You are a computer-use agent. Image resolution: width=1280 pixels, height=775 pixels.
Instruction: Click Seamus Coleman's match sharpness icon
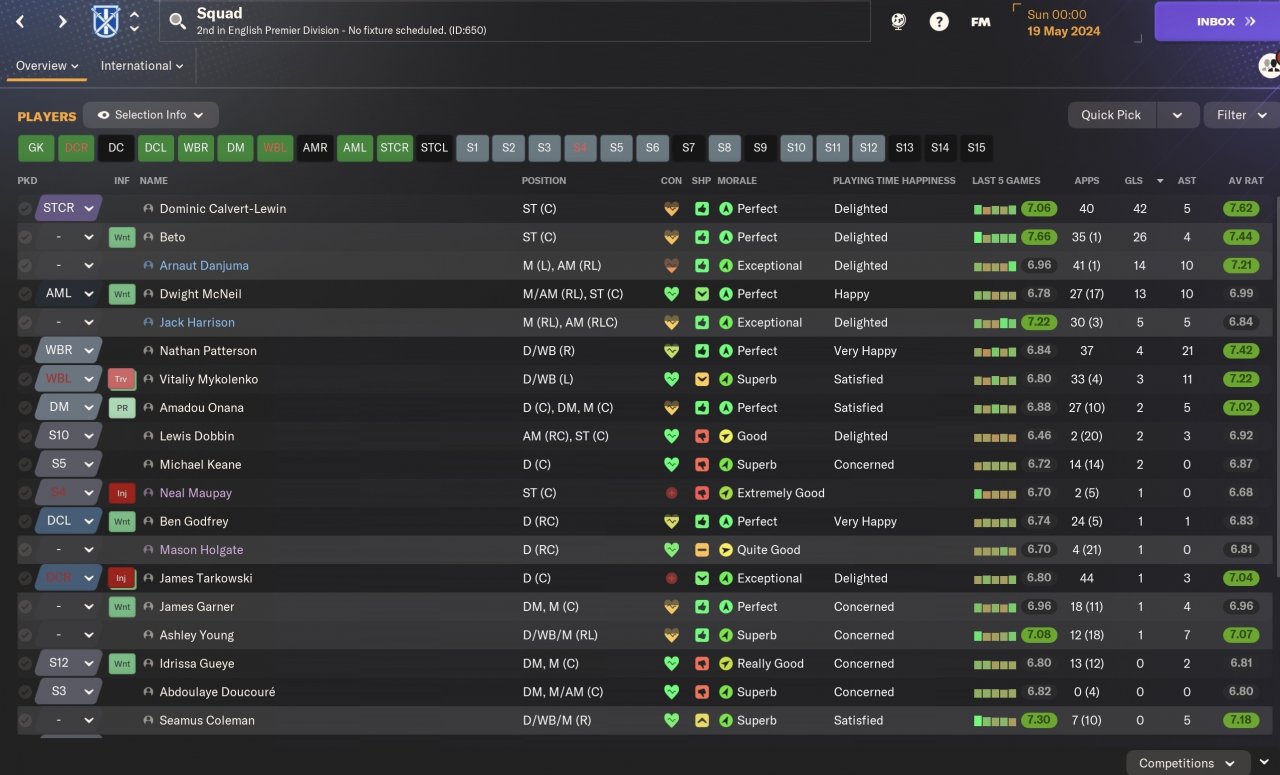coord(703,720)
